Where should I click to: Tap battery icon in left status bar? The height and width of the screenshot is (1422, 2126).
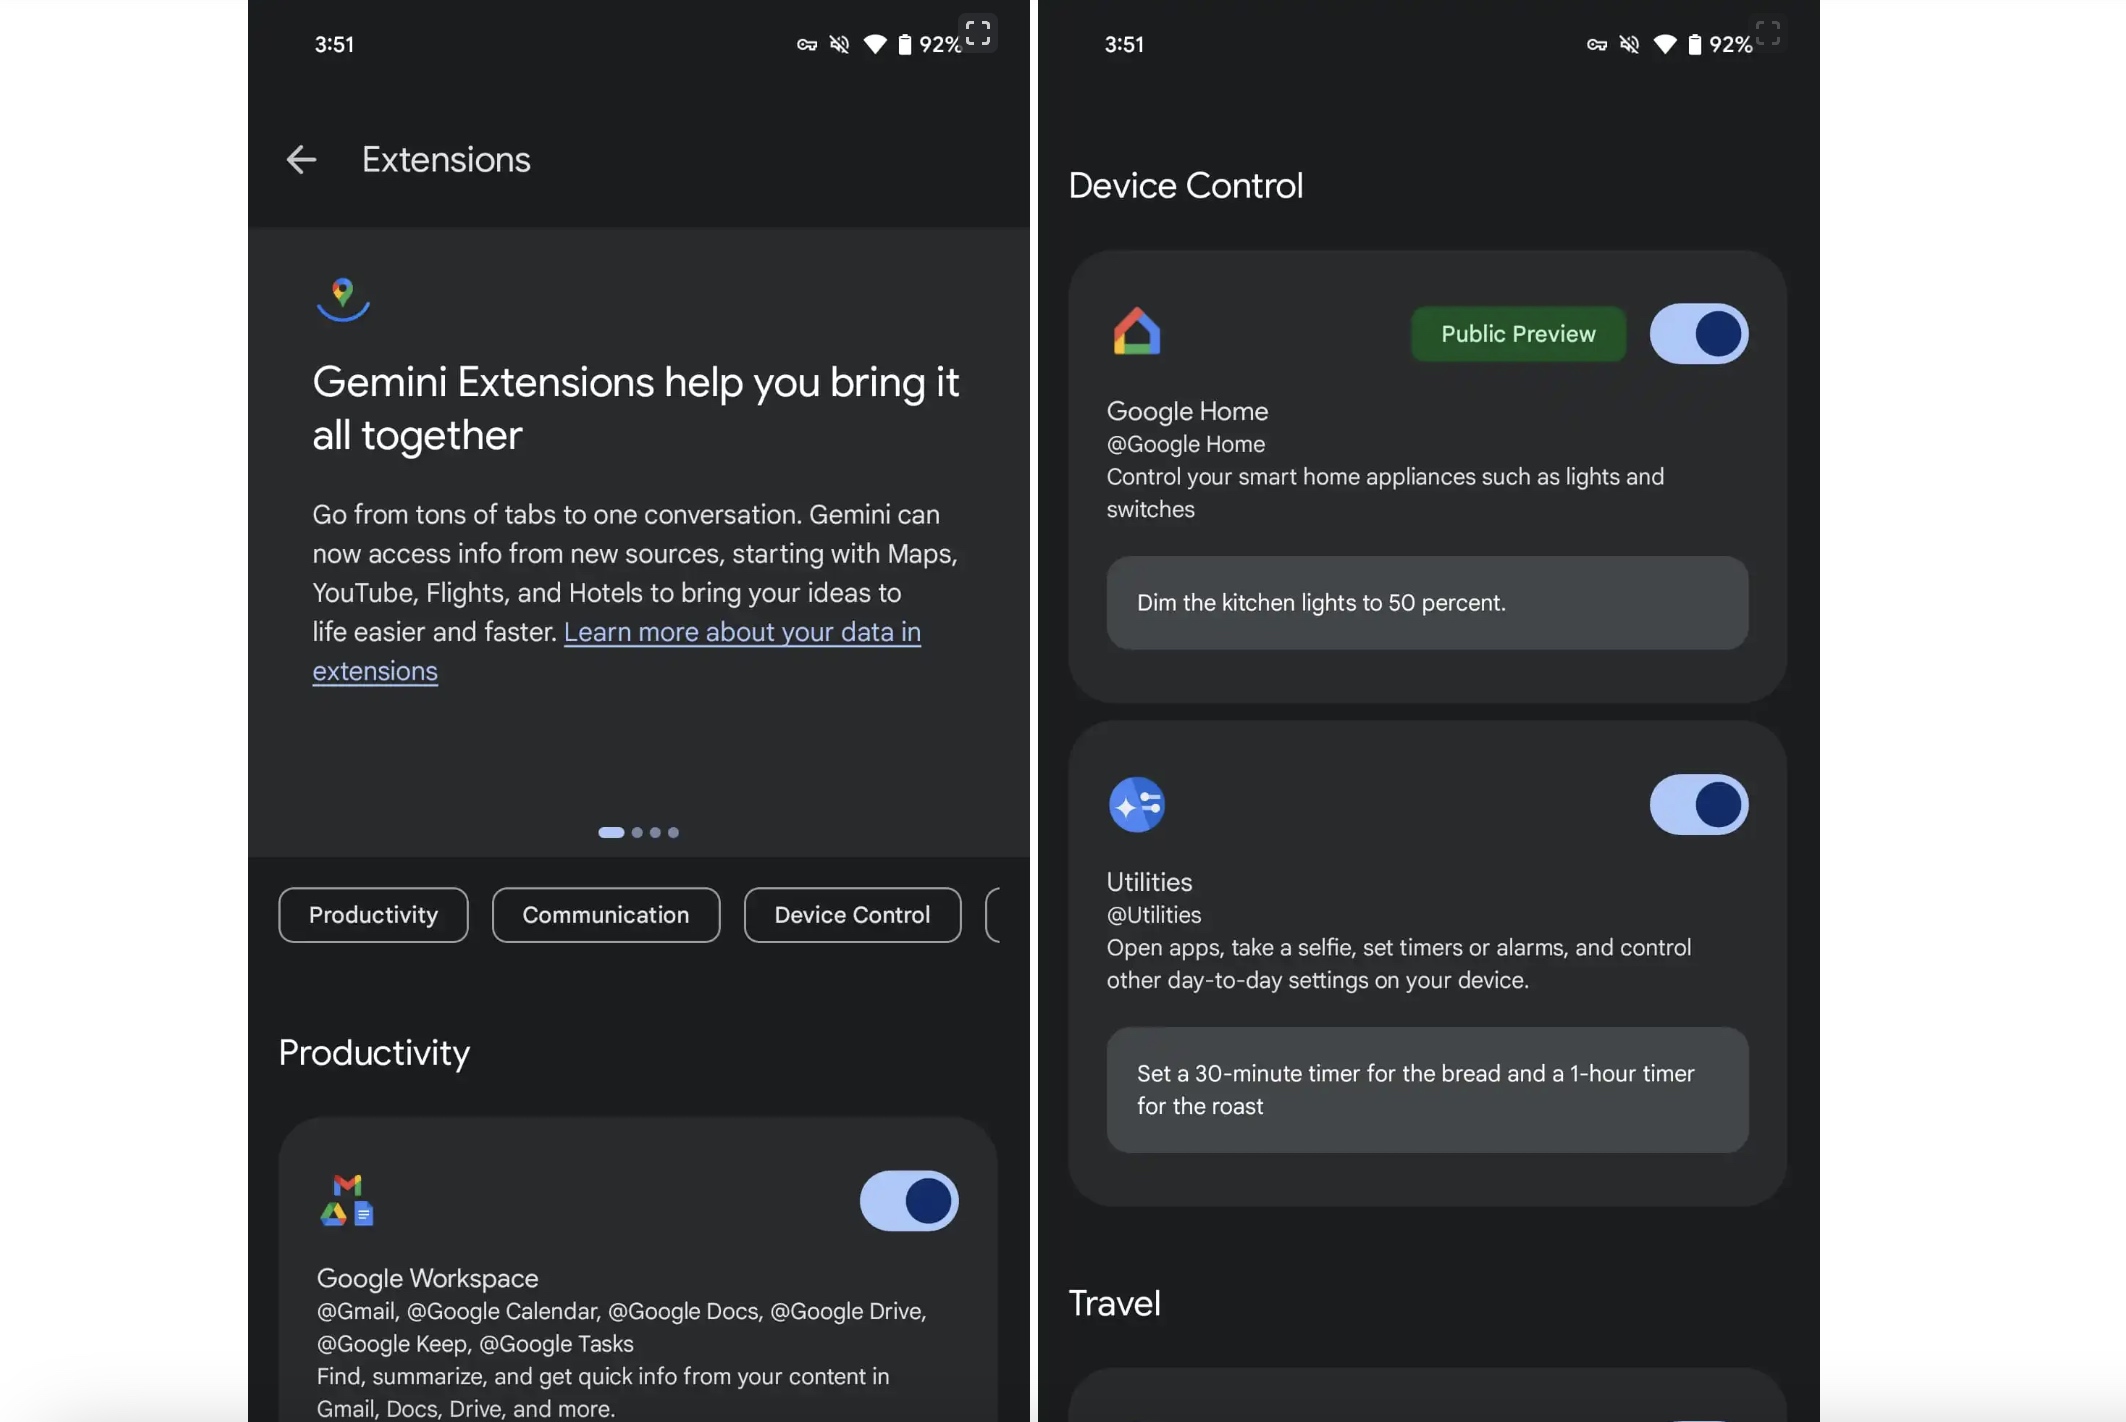pos(904,44)
